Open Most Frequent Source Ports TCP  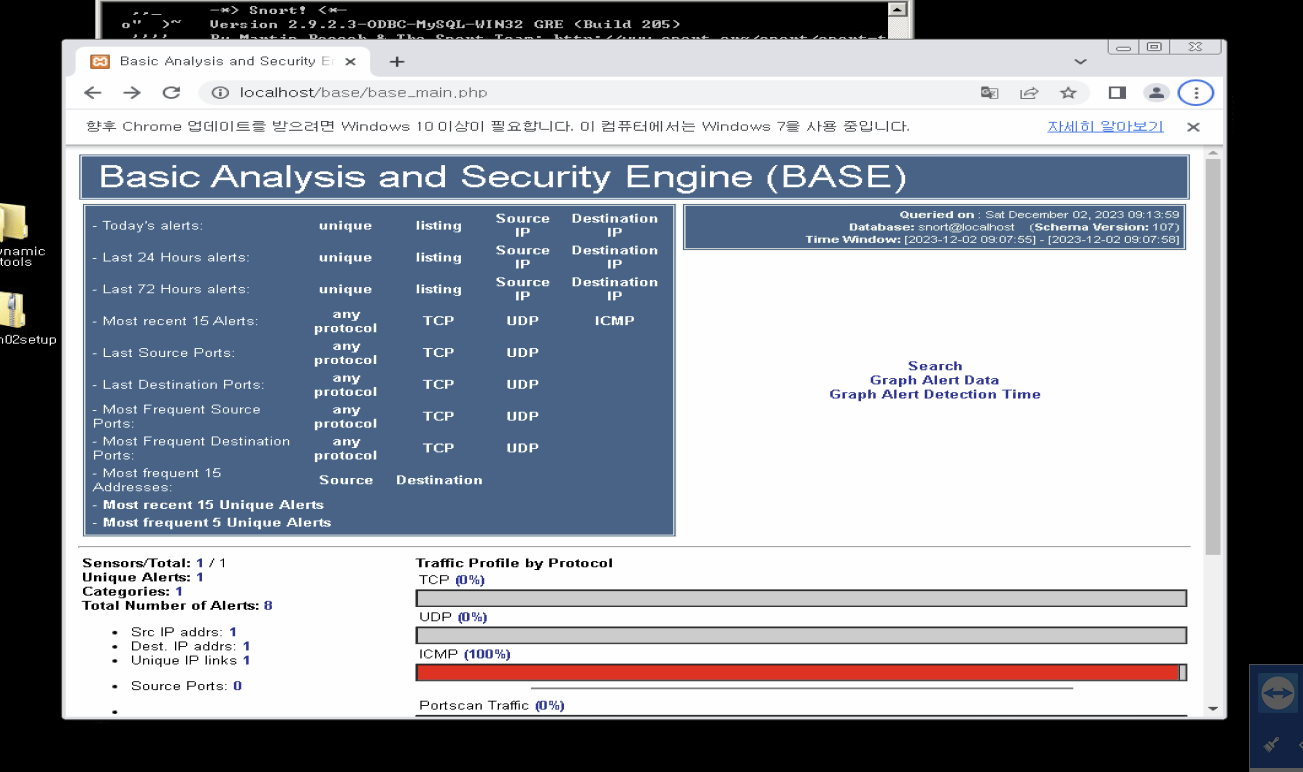pos(438,417)
